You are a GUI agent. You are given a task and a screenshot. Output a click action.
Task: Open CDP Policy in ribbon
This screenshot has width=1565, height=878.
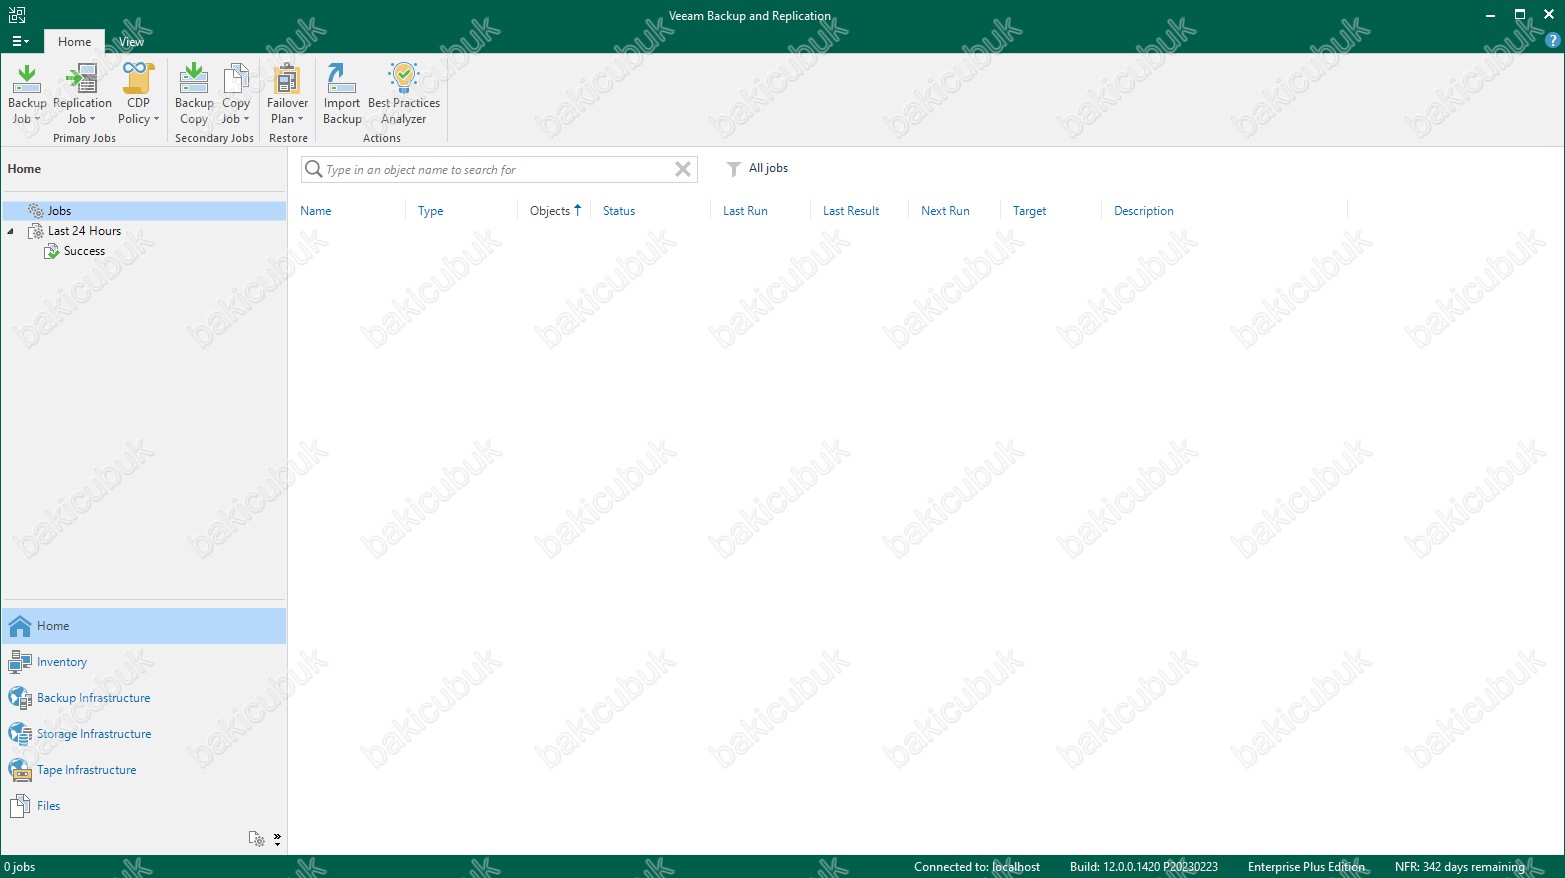[138, 93]
